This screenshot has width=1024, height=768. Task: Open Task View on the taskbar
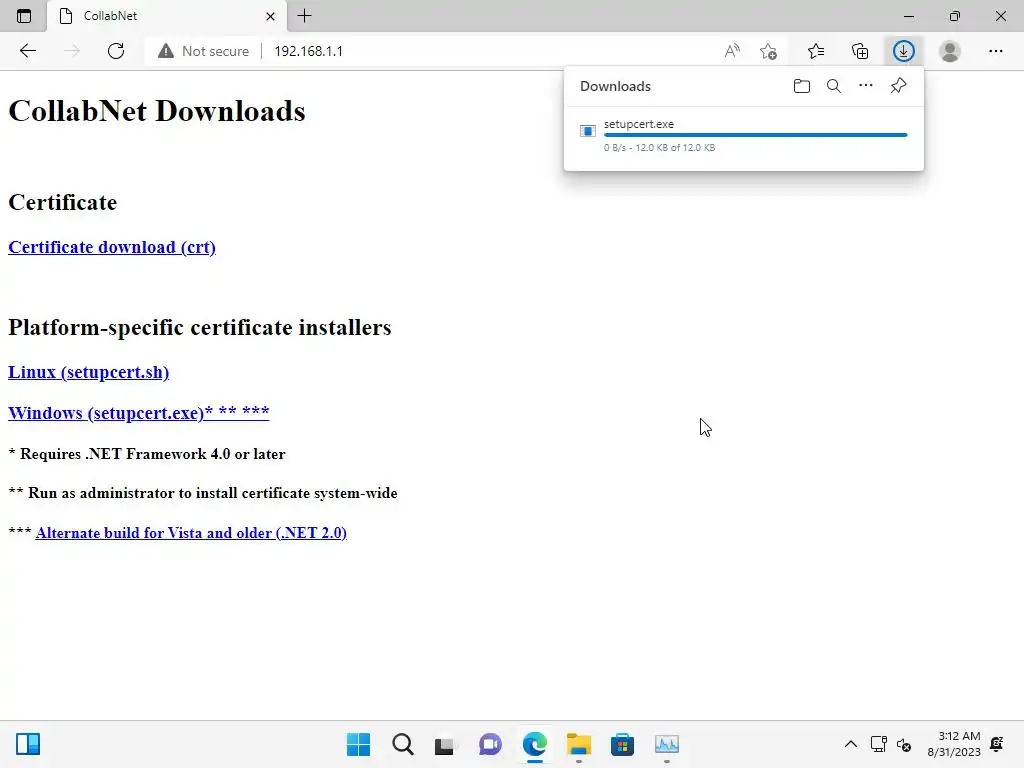445,744
